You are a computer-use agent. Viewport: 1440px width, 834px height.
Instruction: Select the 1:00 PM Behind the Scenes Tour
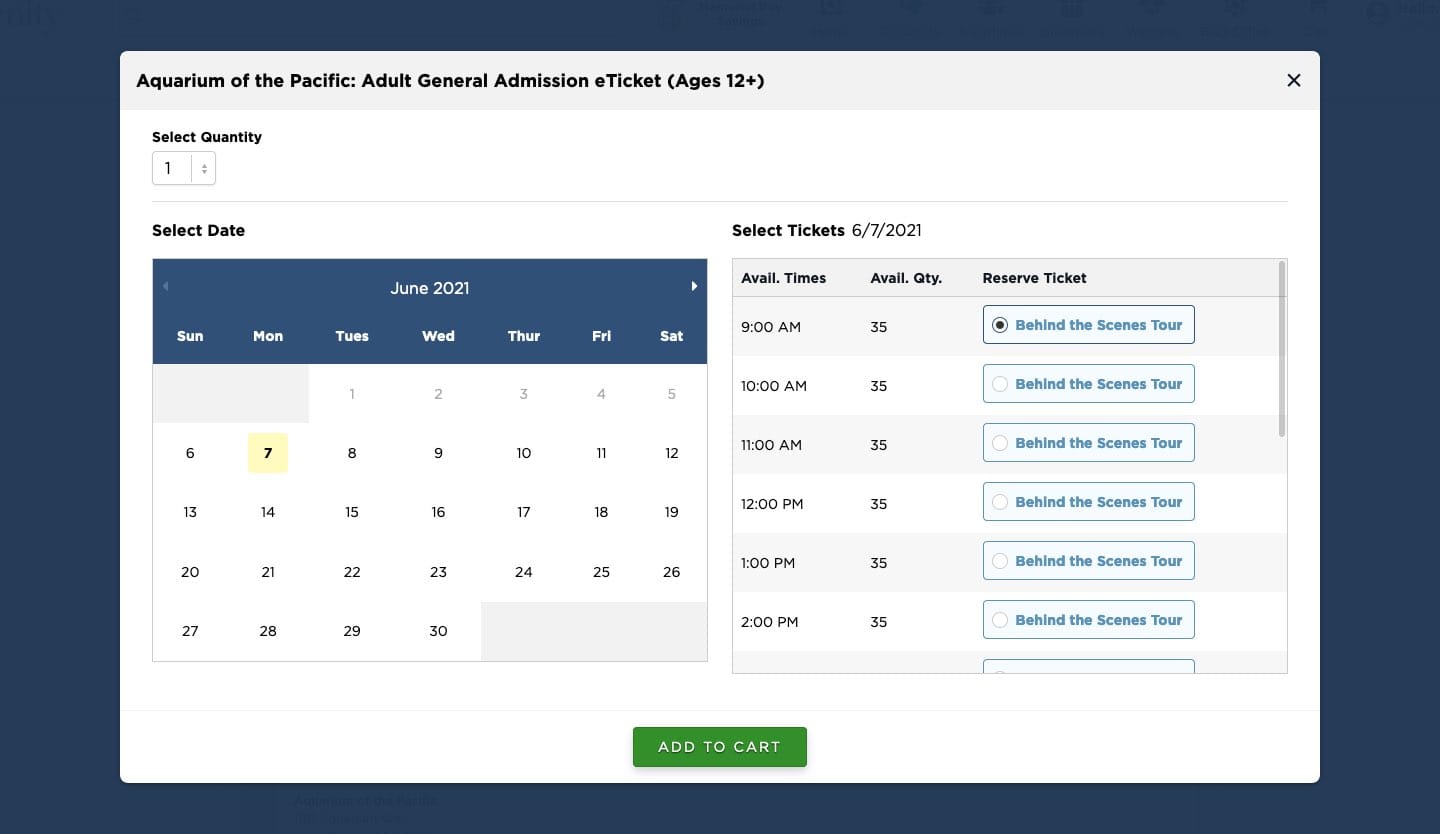pos(1088,561)
